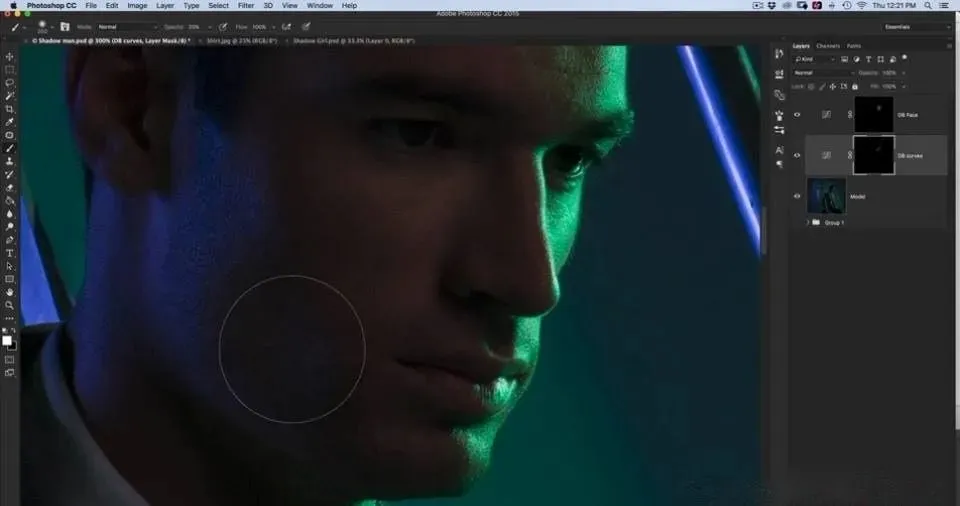Open the Essentials workspace switcher

coord(915,27)
